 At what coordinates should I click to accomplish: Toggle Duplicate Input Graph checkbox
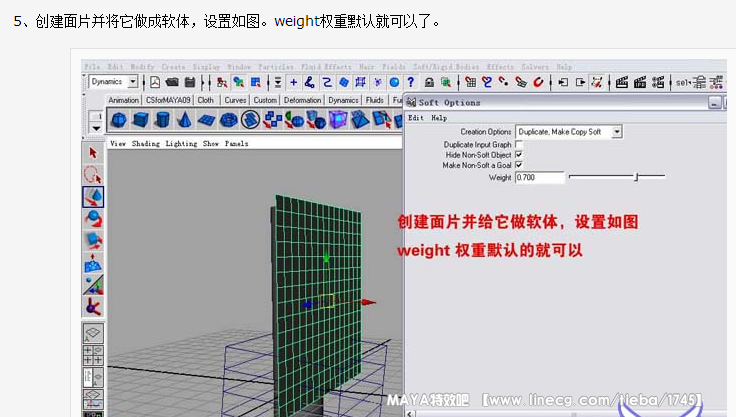519,144
